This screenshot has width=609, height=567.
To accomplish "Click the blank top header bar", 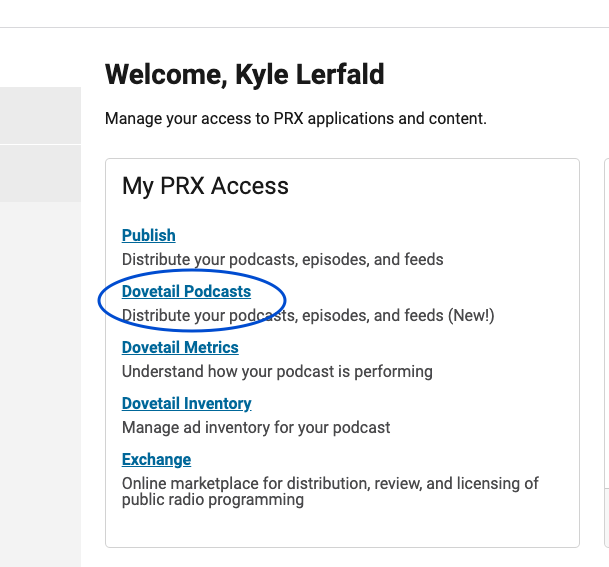I will point(304,14).
